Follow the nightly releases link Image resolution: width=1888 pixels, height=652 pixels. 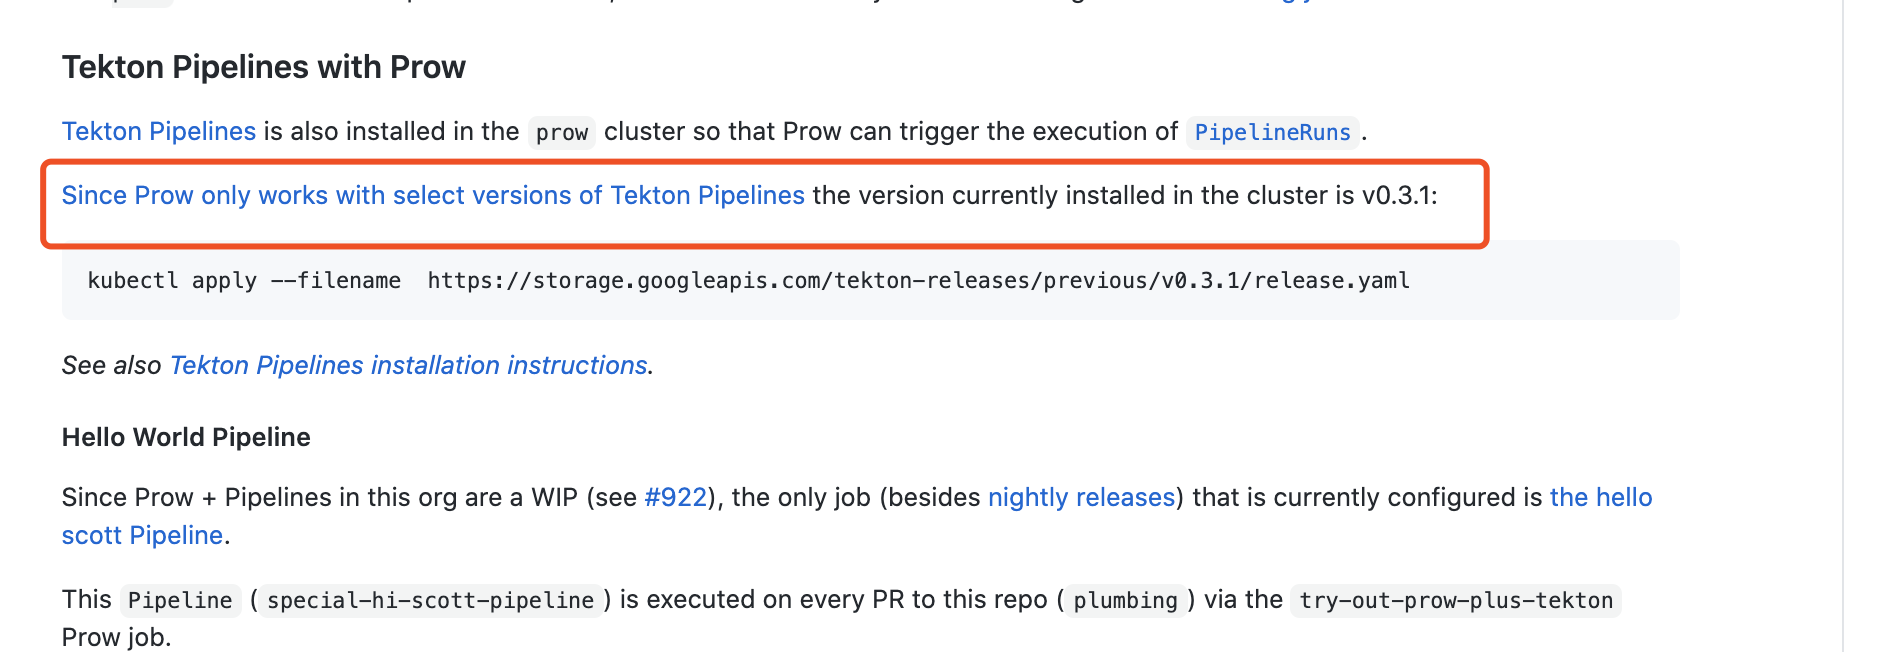point(1081,497)
